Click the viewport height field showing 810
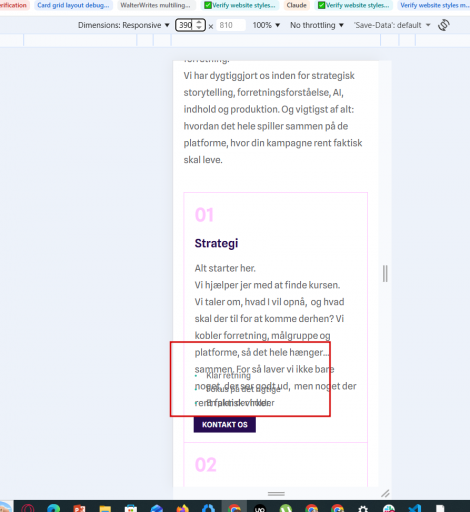The height and width of the screenshot is (512, 470). [x=231, y=25]
